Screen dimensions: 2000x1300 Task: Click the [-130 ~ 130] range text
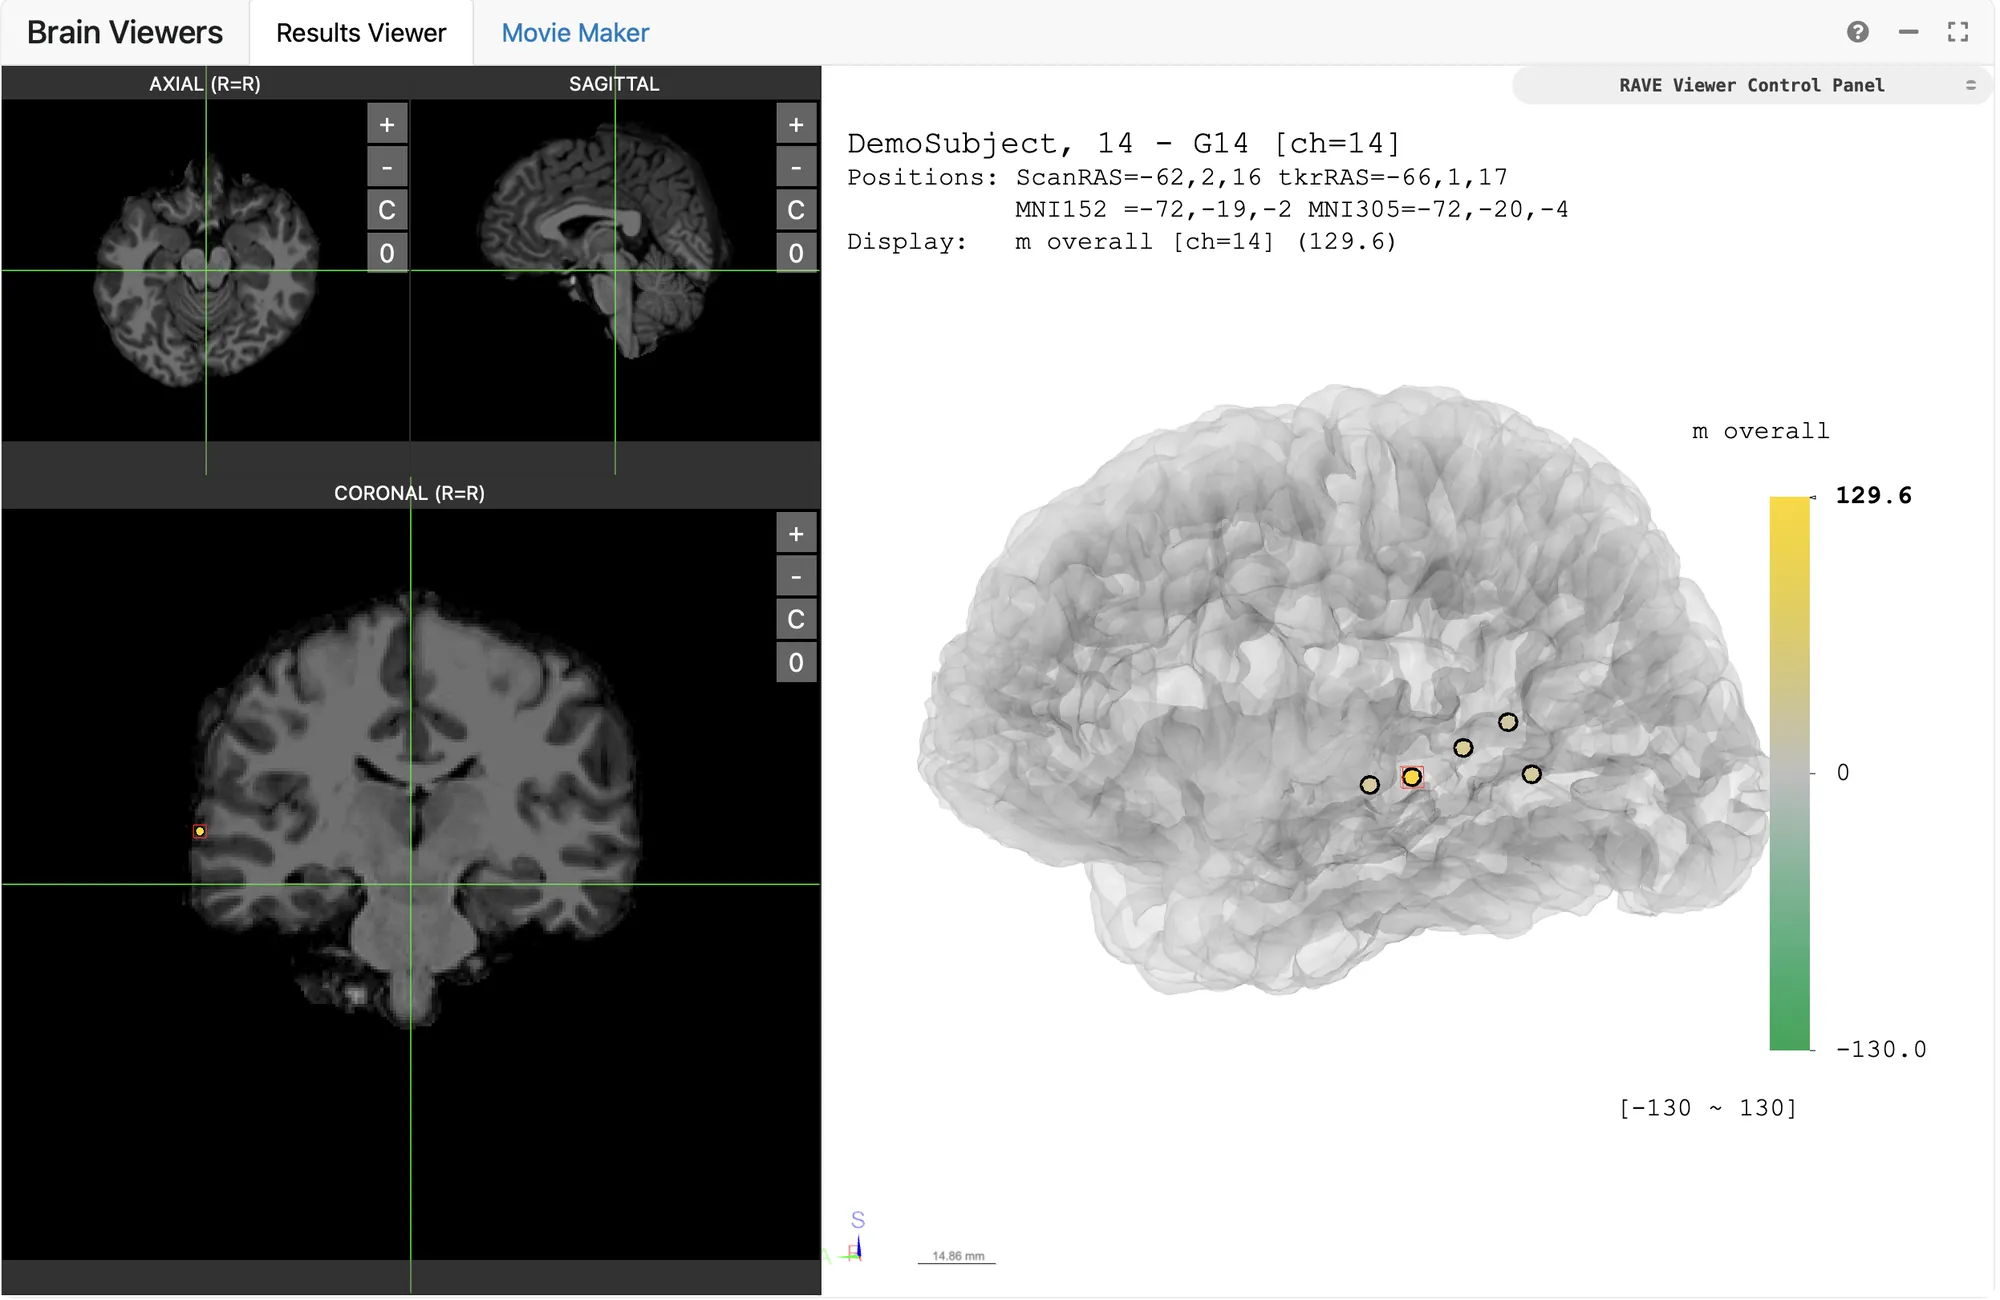(x=1708, y=1108)
